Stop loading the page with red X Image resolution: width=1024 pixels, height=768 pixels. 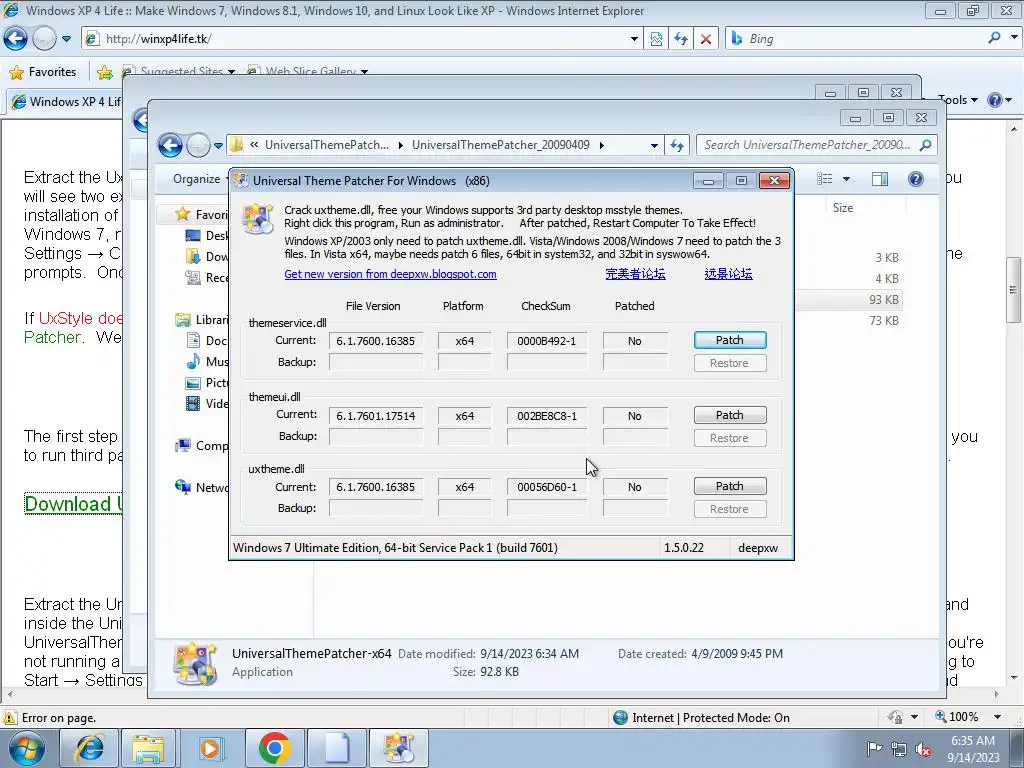pyautogui.click(x=706, y=39)
